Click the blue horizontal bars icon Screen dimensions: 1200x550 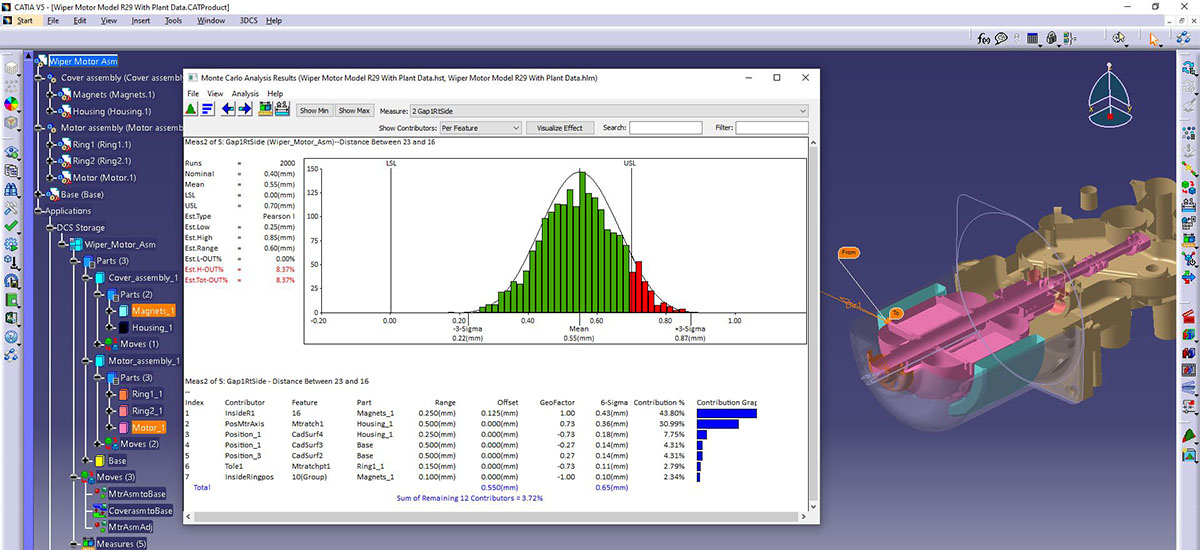tap(208, 109)
